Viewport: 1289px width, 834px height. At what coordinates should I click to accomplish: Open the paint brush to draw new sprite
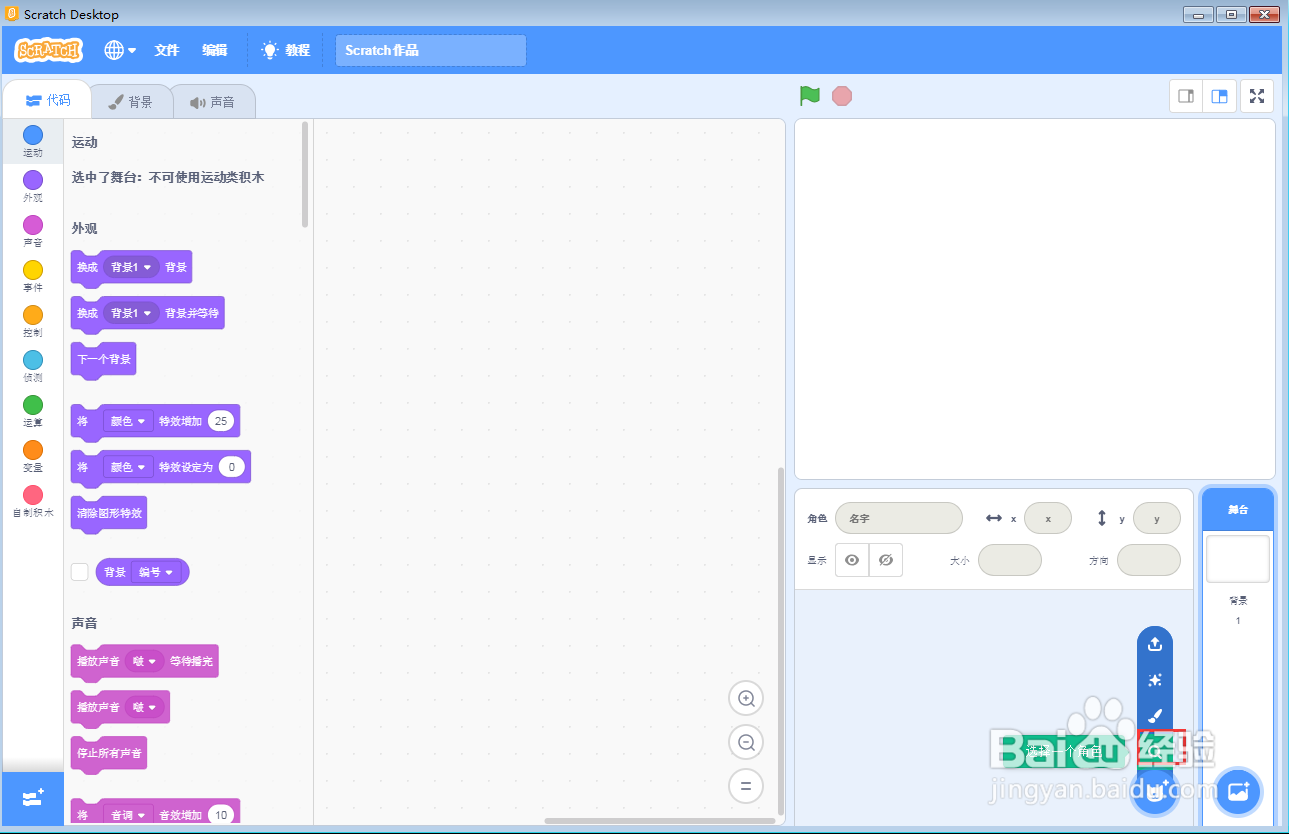click(1155, 716)
